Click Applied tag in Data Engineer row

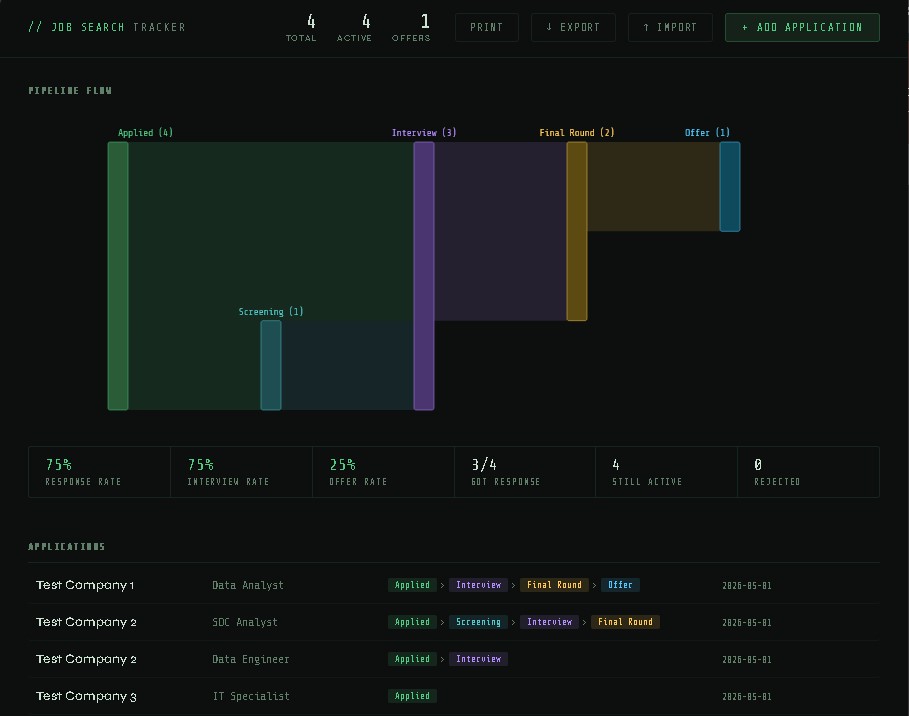point(412,659)
